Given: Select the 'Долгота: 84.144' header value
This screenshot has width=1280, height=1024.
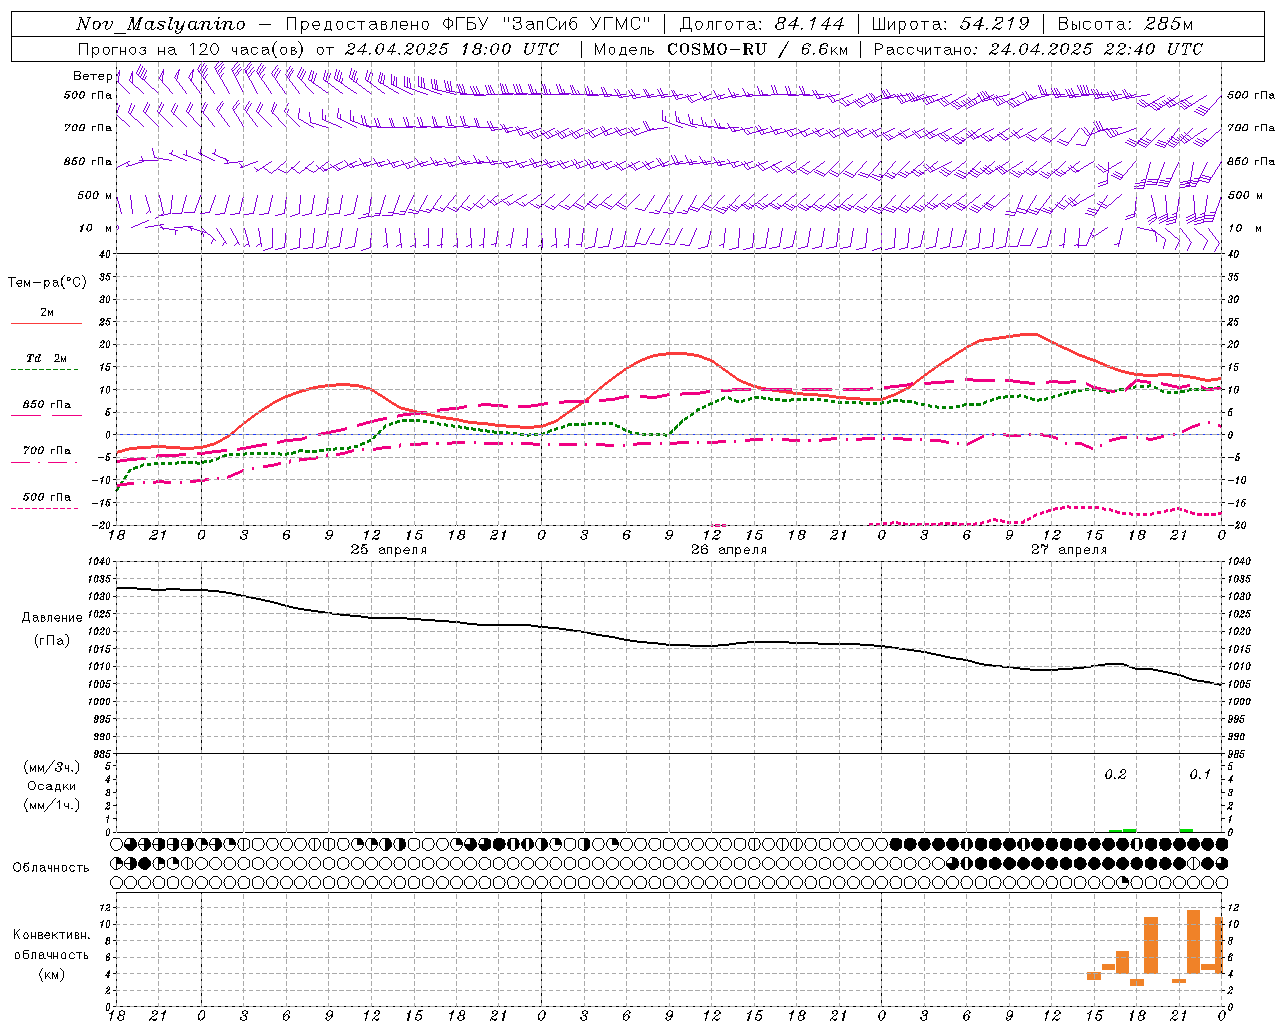Looking at the screenshot, I should pyautogui.click(x=762, y=24).
